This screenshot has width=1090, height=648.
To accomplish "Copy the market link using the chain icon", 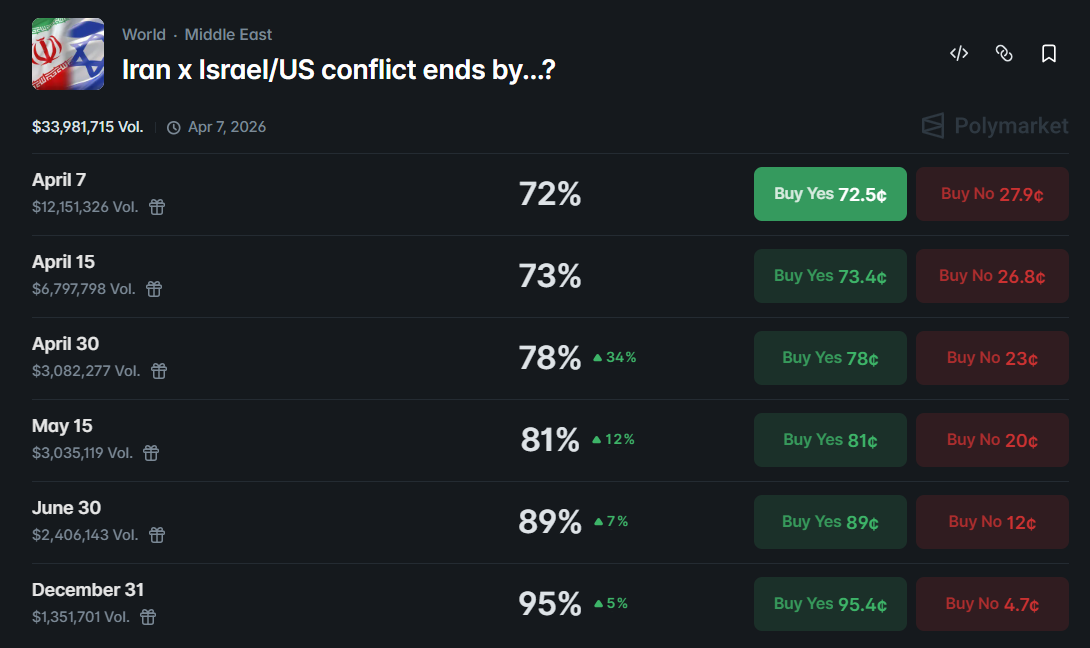I will [x=1004, y=54].
